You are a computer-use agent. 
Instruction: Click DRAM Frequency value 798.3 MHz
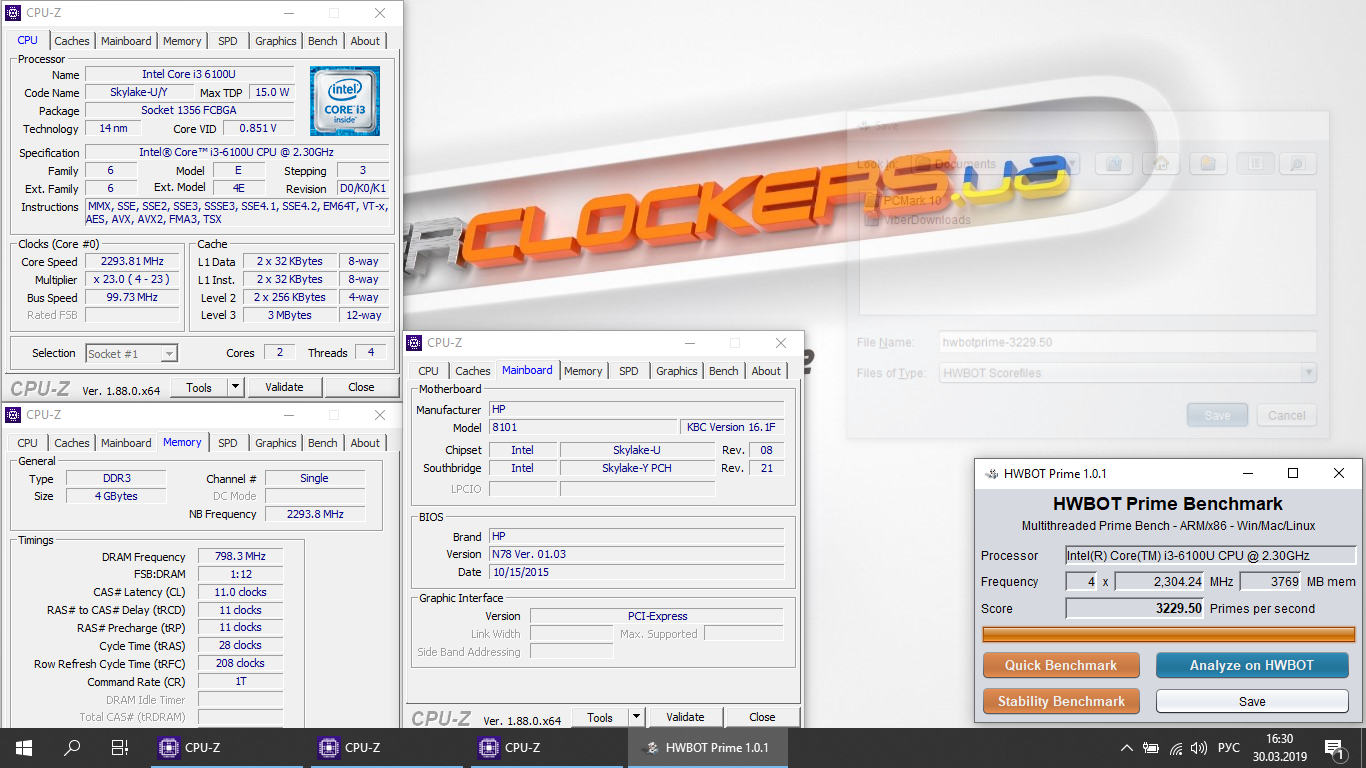240,556
